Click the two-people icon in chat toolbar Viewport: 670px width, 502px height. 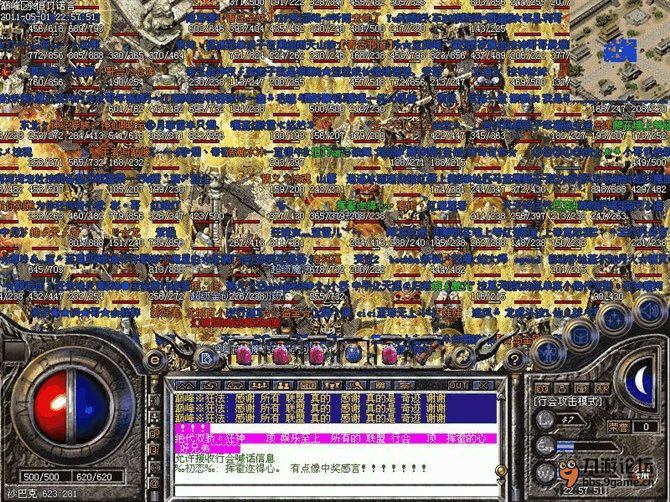click(x=283, y=385)
